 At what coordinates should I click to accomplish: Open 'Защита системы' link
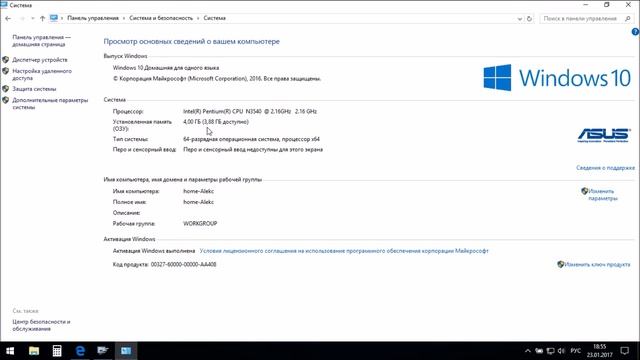point(34,89)
